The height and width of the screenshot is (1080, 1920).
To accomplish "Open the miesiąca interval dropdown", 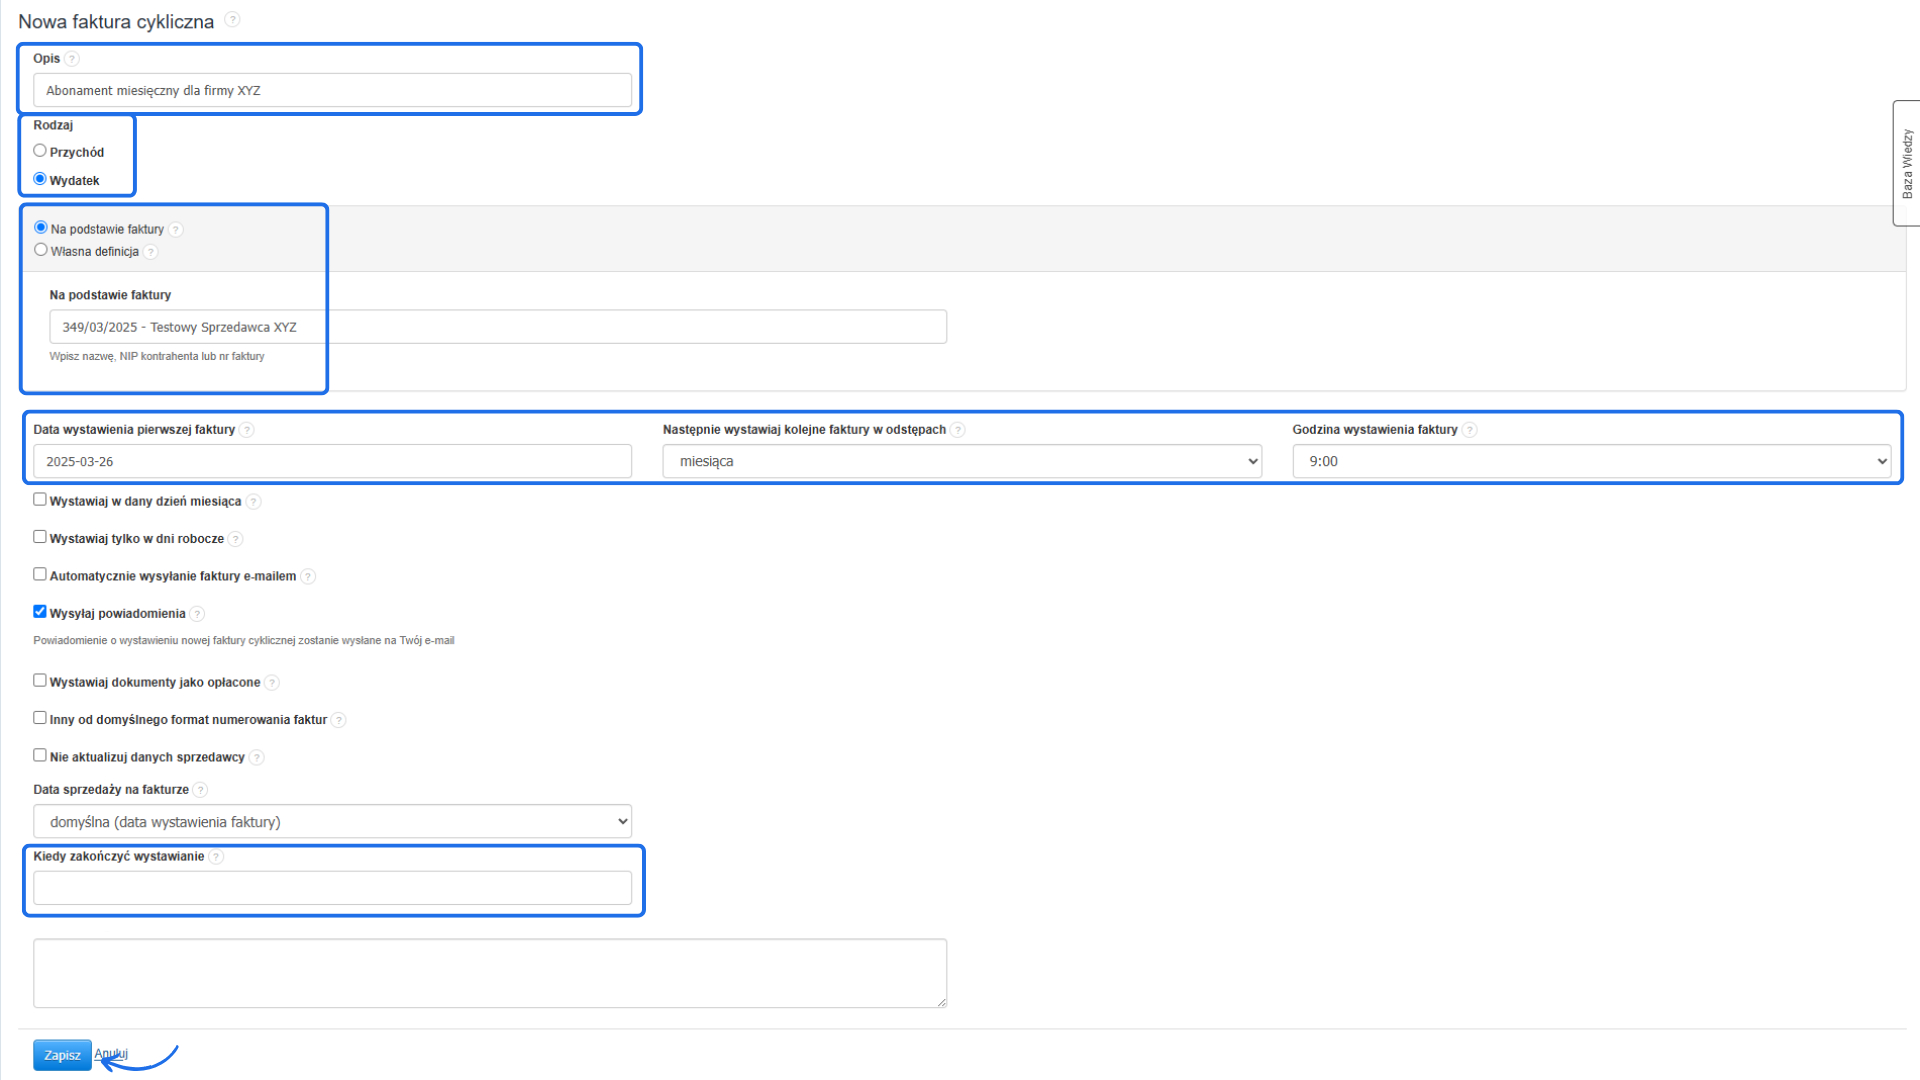I will pos(961,461).
